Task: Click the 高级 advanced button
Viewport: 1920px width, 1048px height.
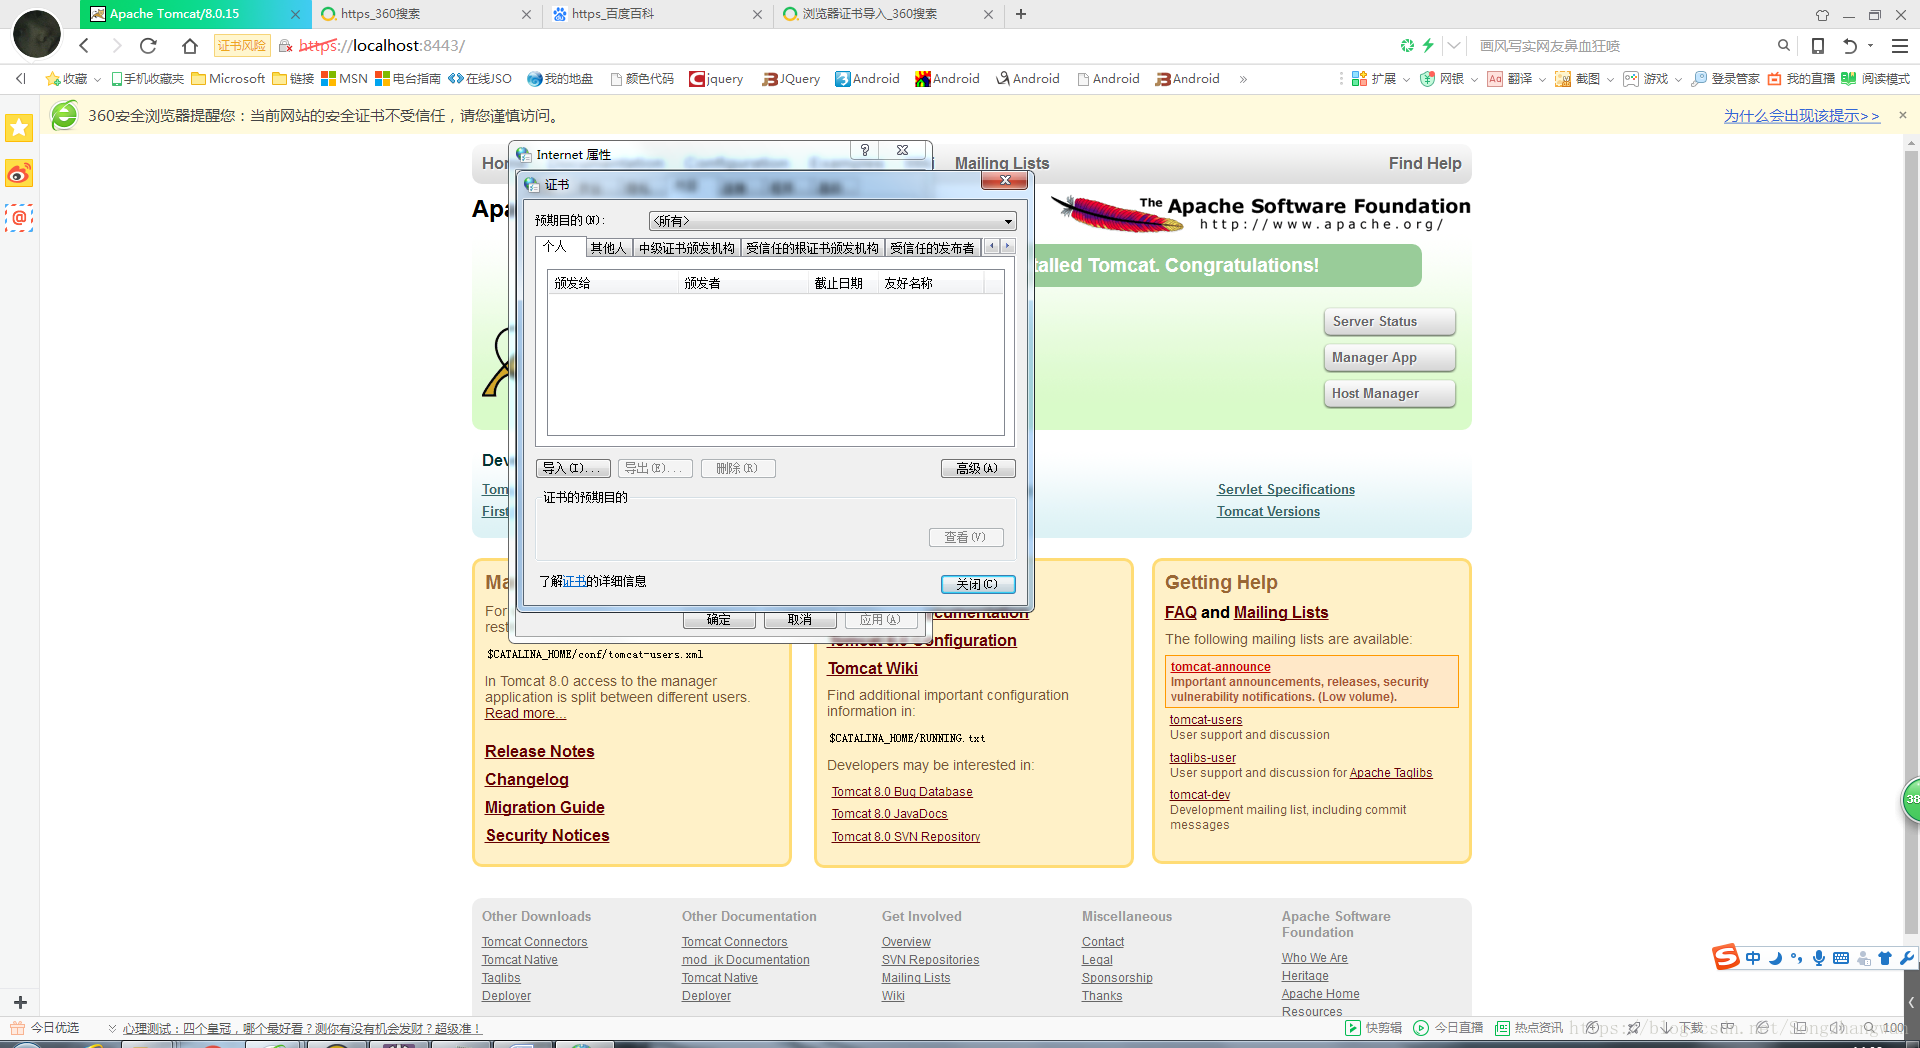Action: [977, 468]
